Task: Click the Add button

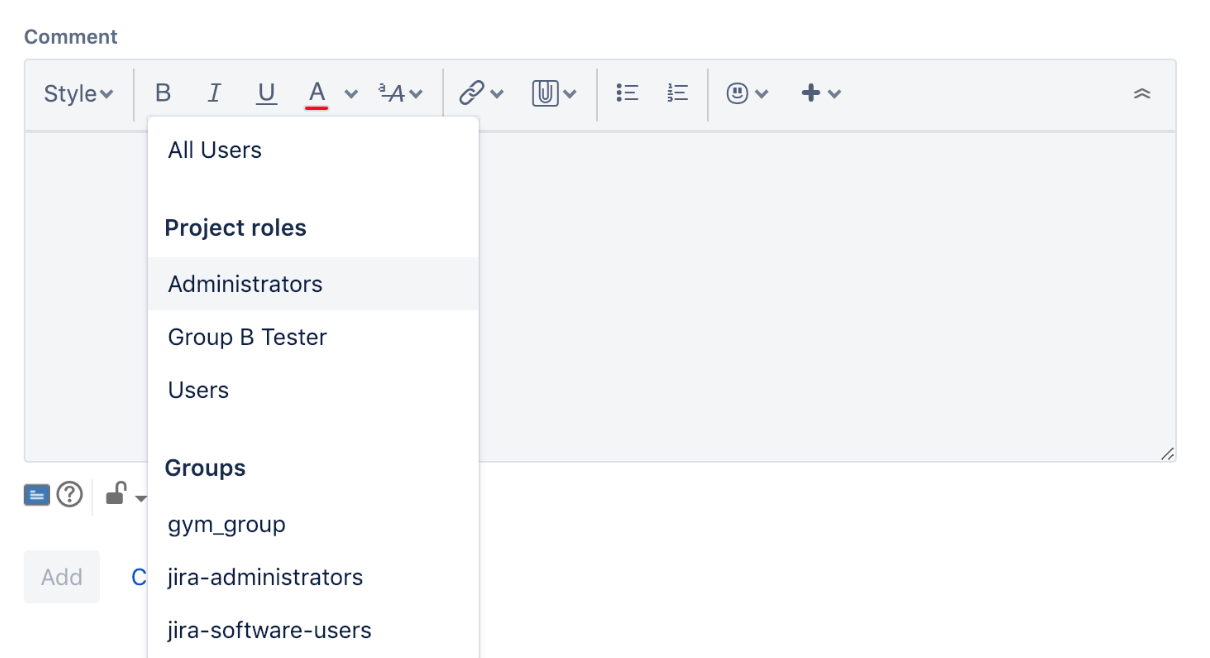Action: click(61, 577)
